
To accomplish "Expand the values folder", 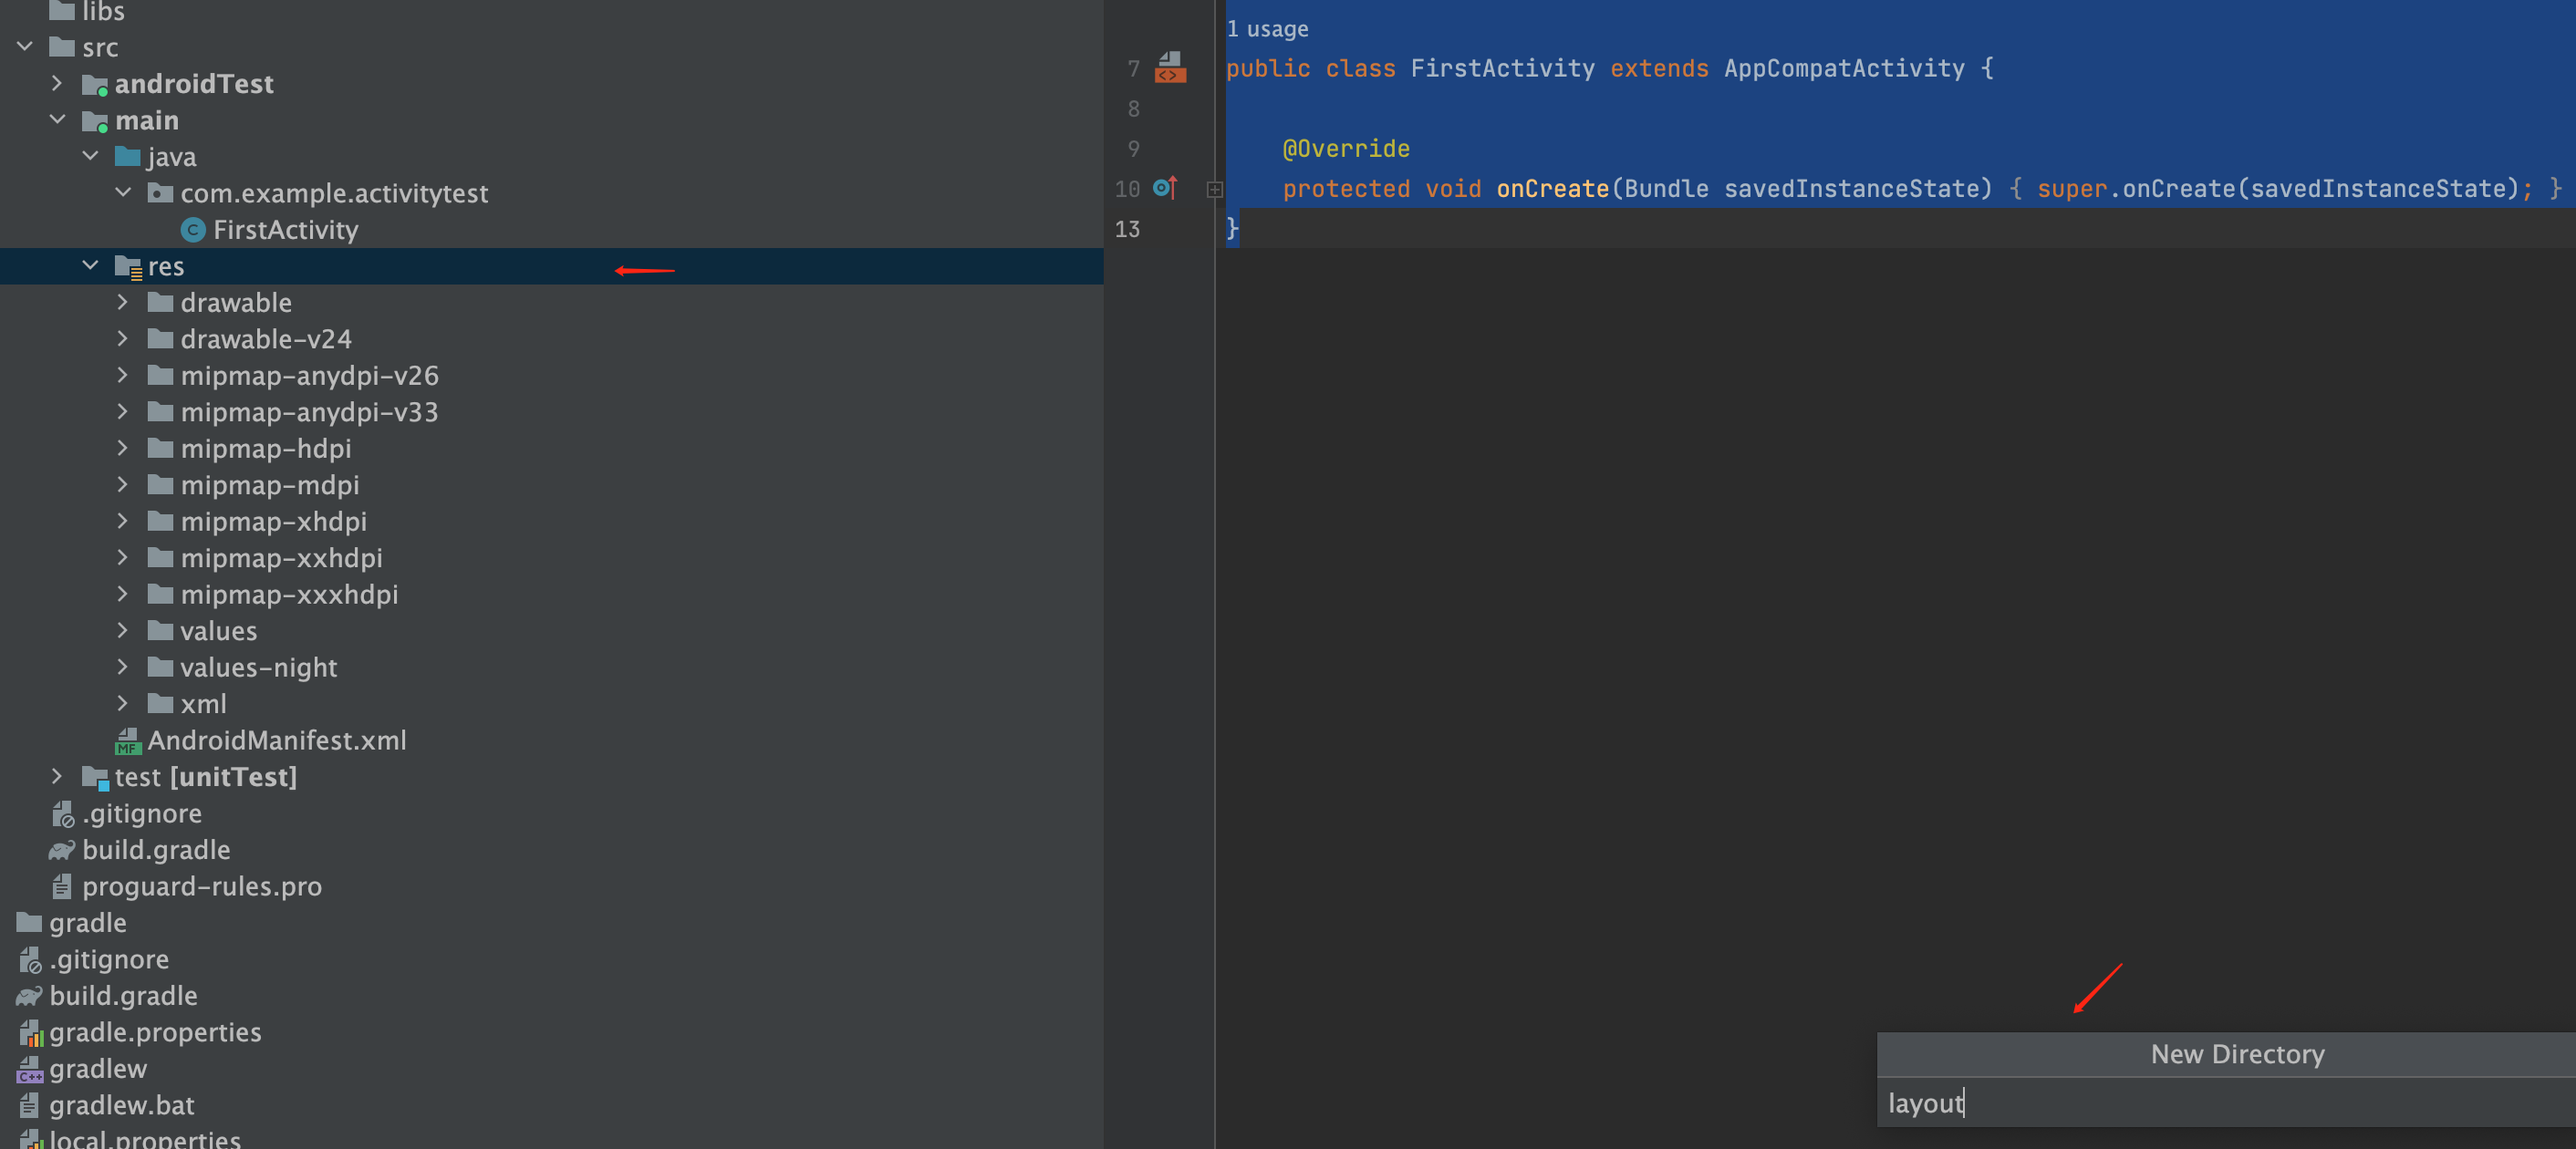I will pos(122,631).
